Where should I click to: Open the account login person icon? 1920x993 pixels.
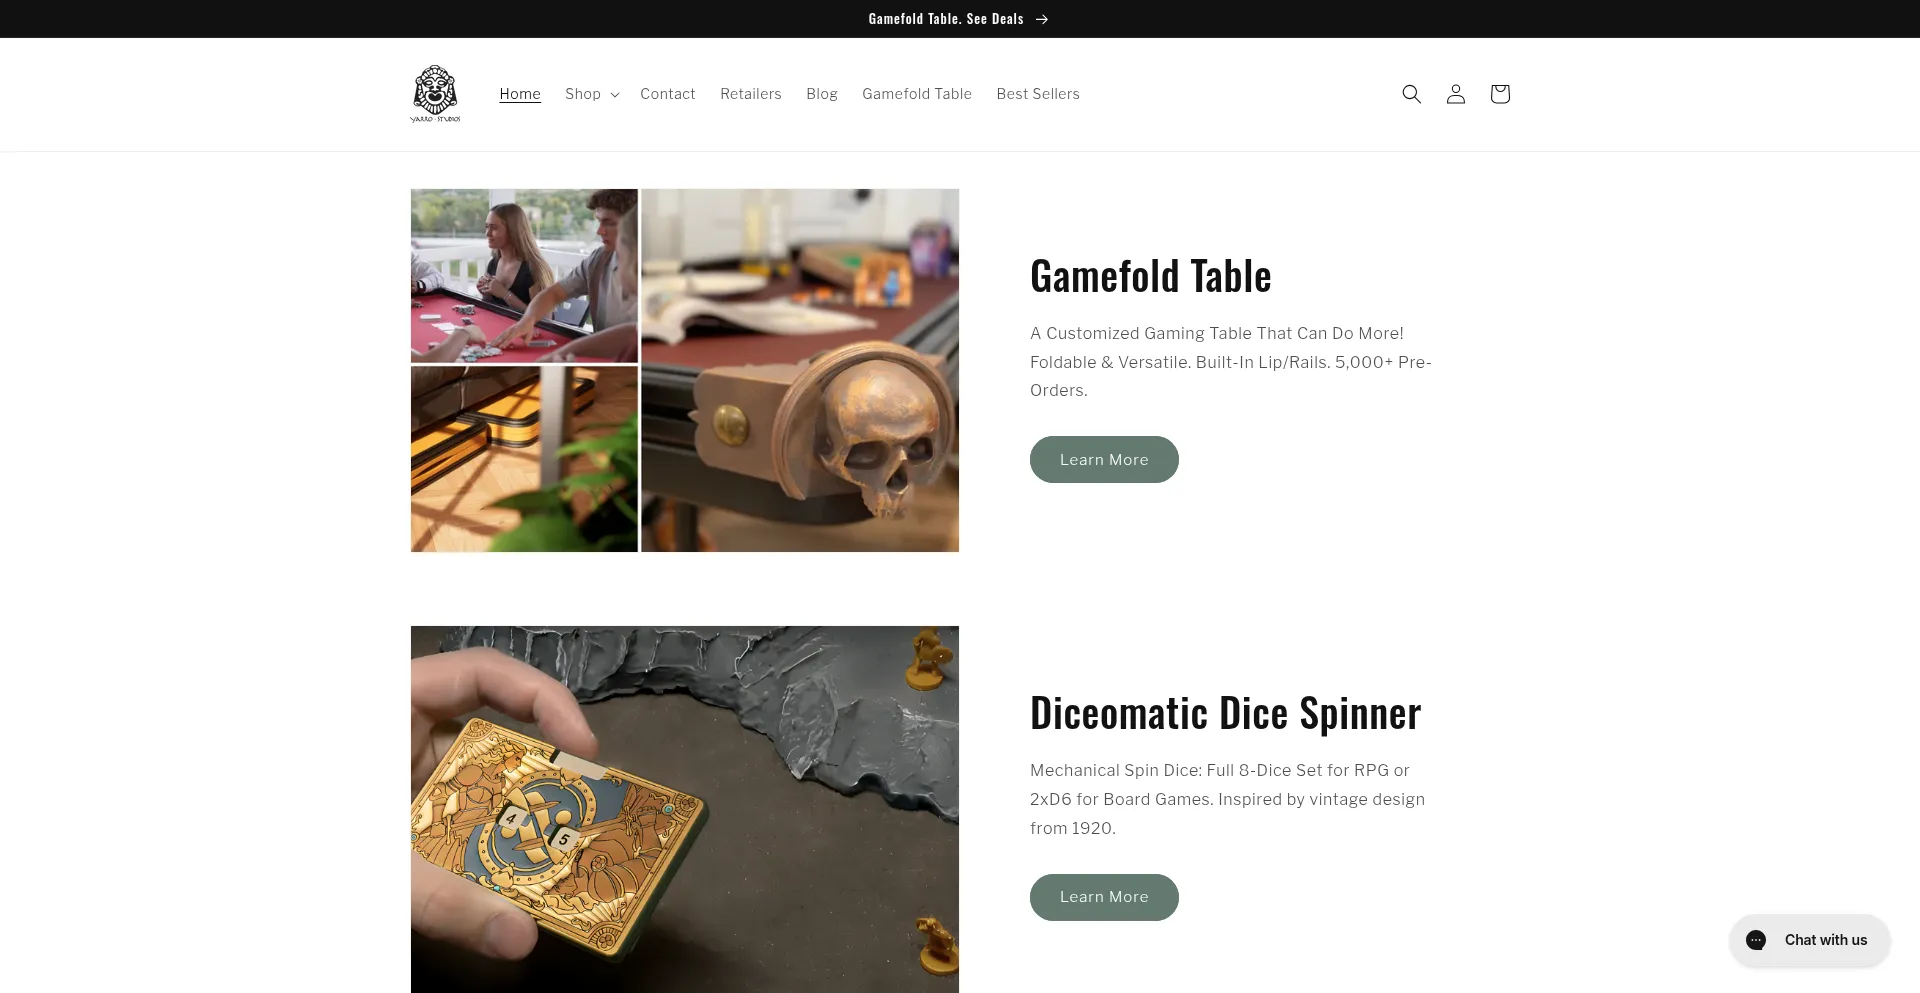point(1455,94)
